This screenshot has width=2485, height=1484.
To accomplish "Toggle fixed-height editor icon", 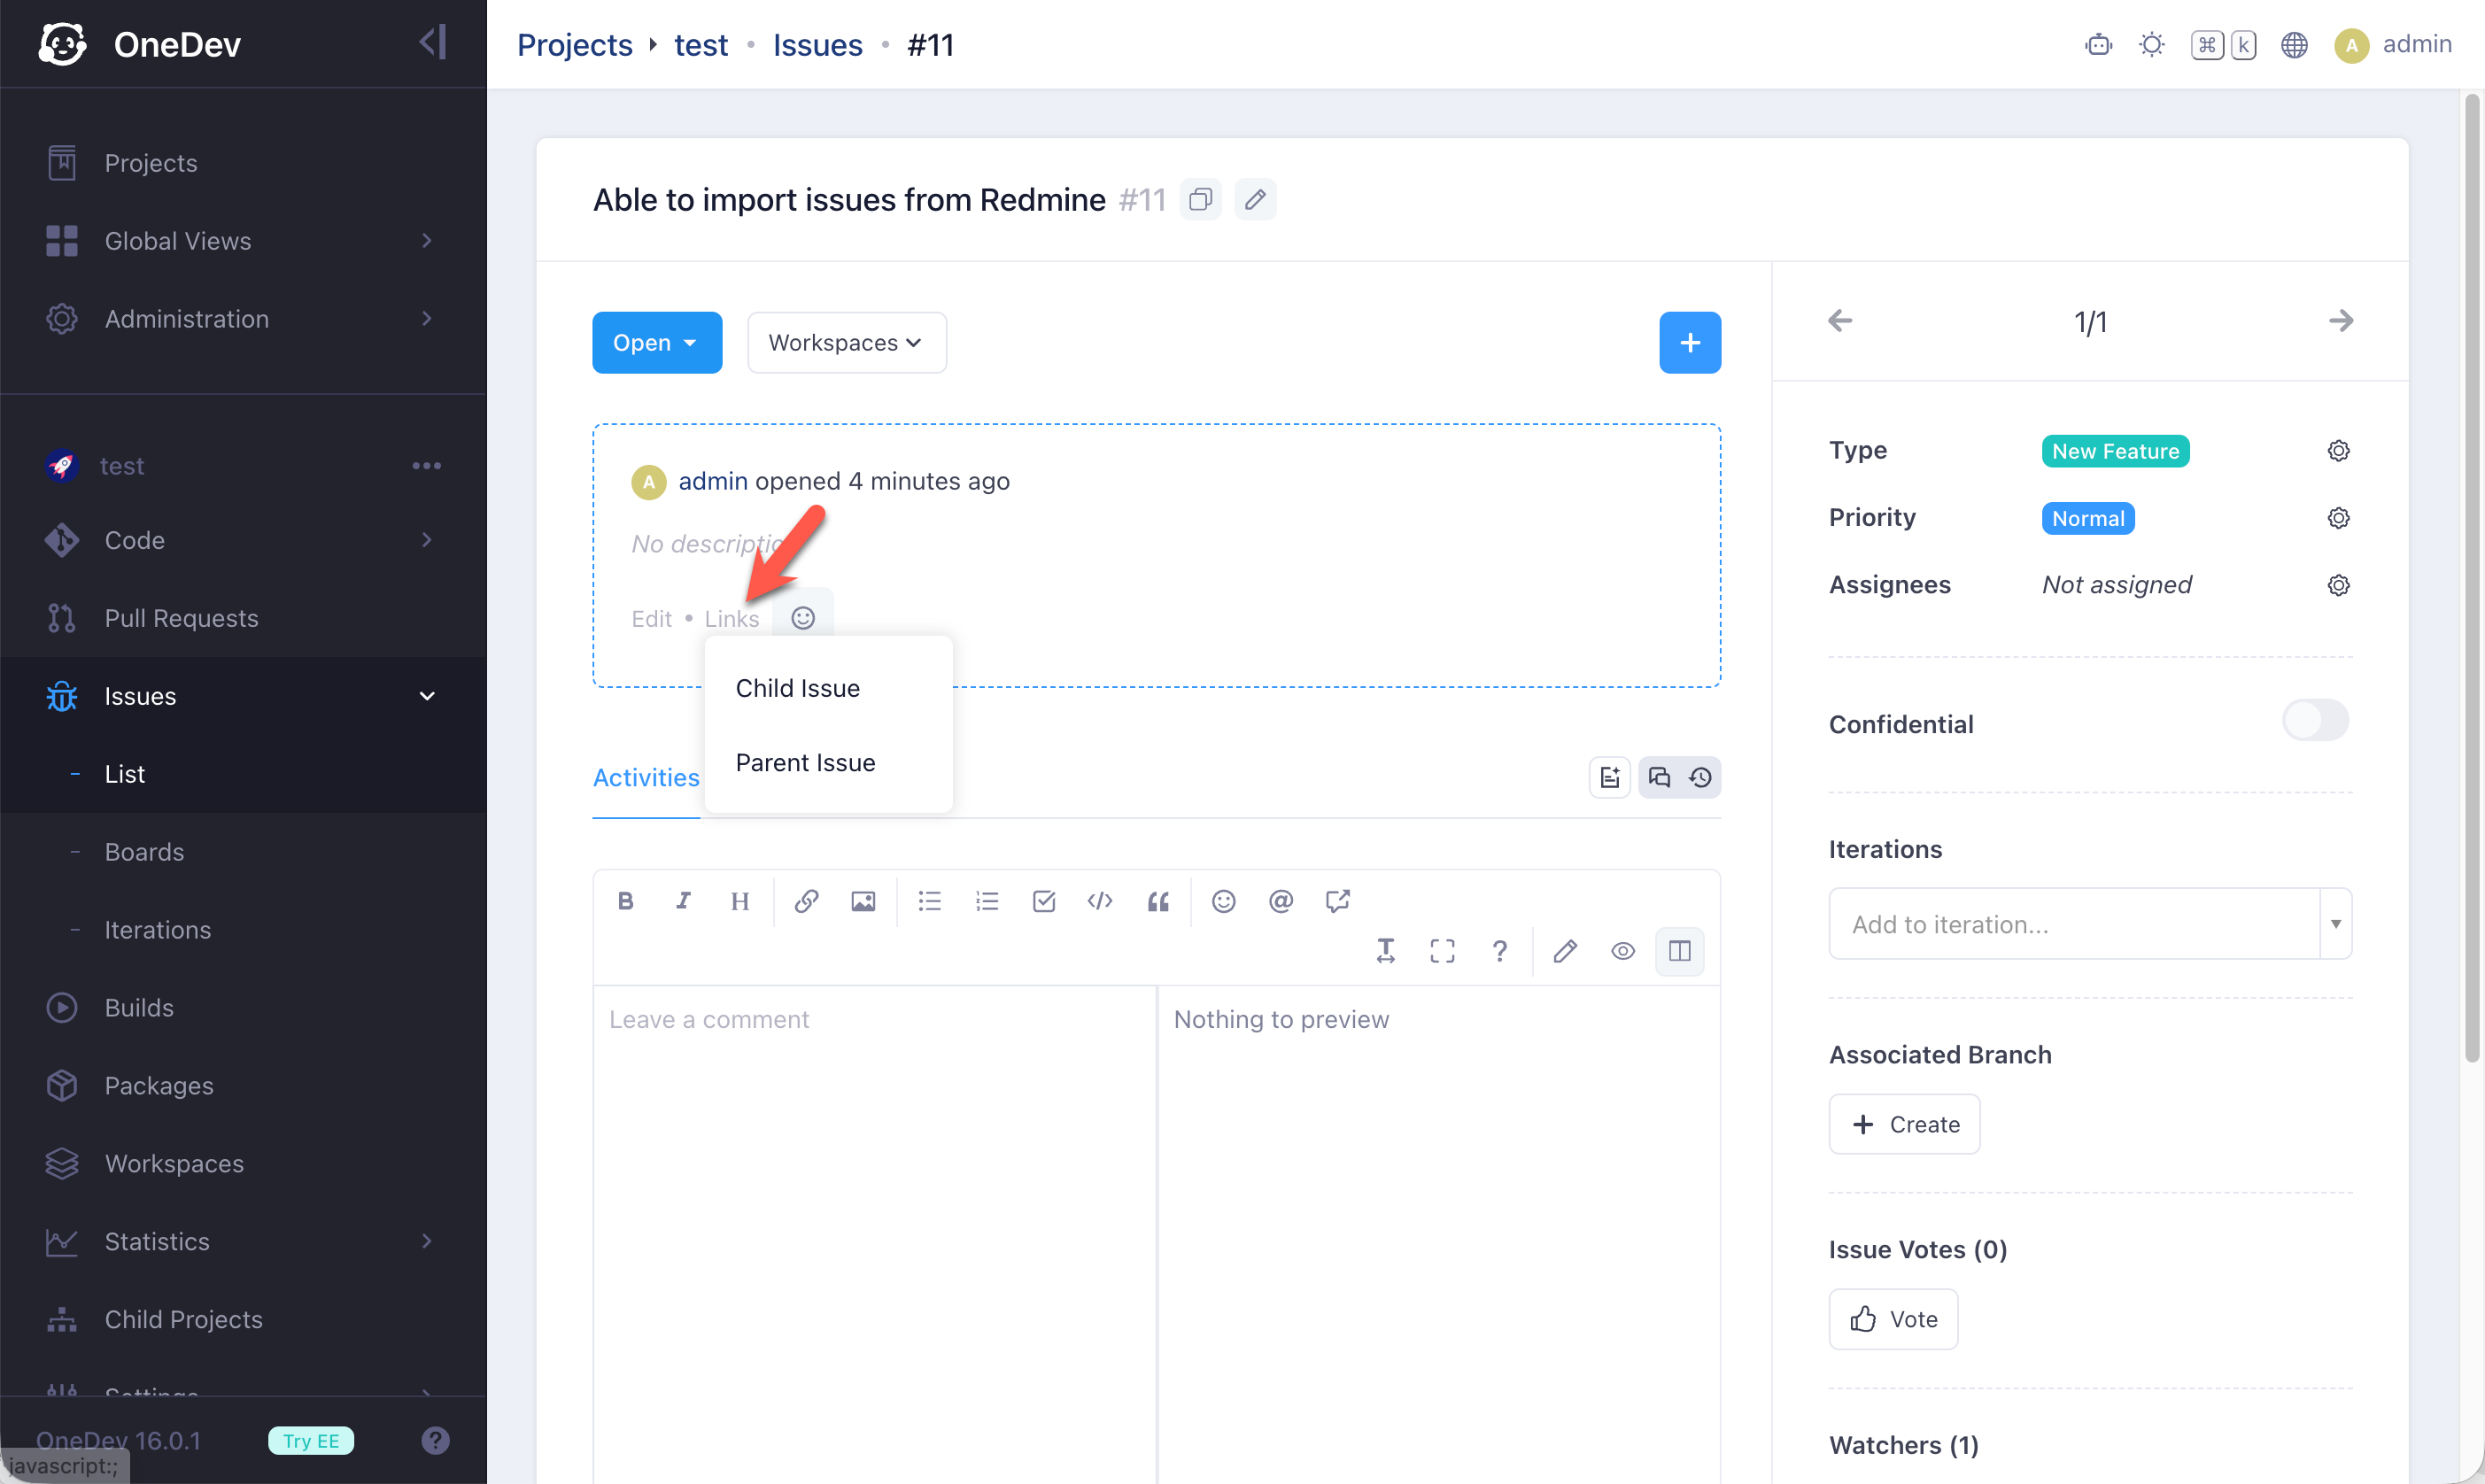I will (x=1385, y=950).
